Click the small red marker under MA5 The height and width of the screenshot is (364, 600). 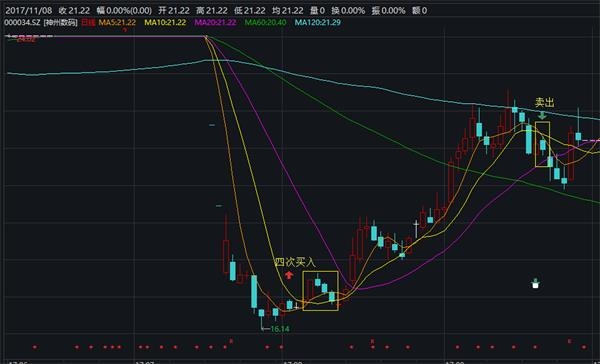(x=124, y=29)
